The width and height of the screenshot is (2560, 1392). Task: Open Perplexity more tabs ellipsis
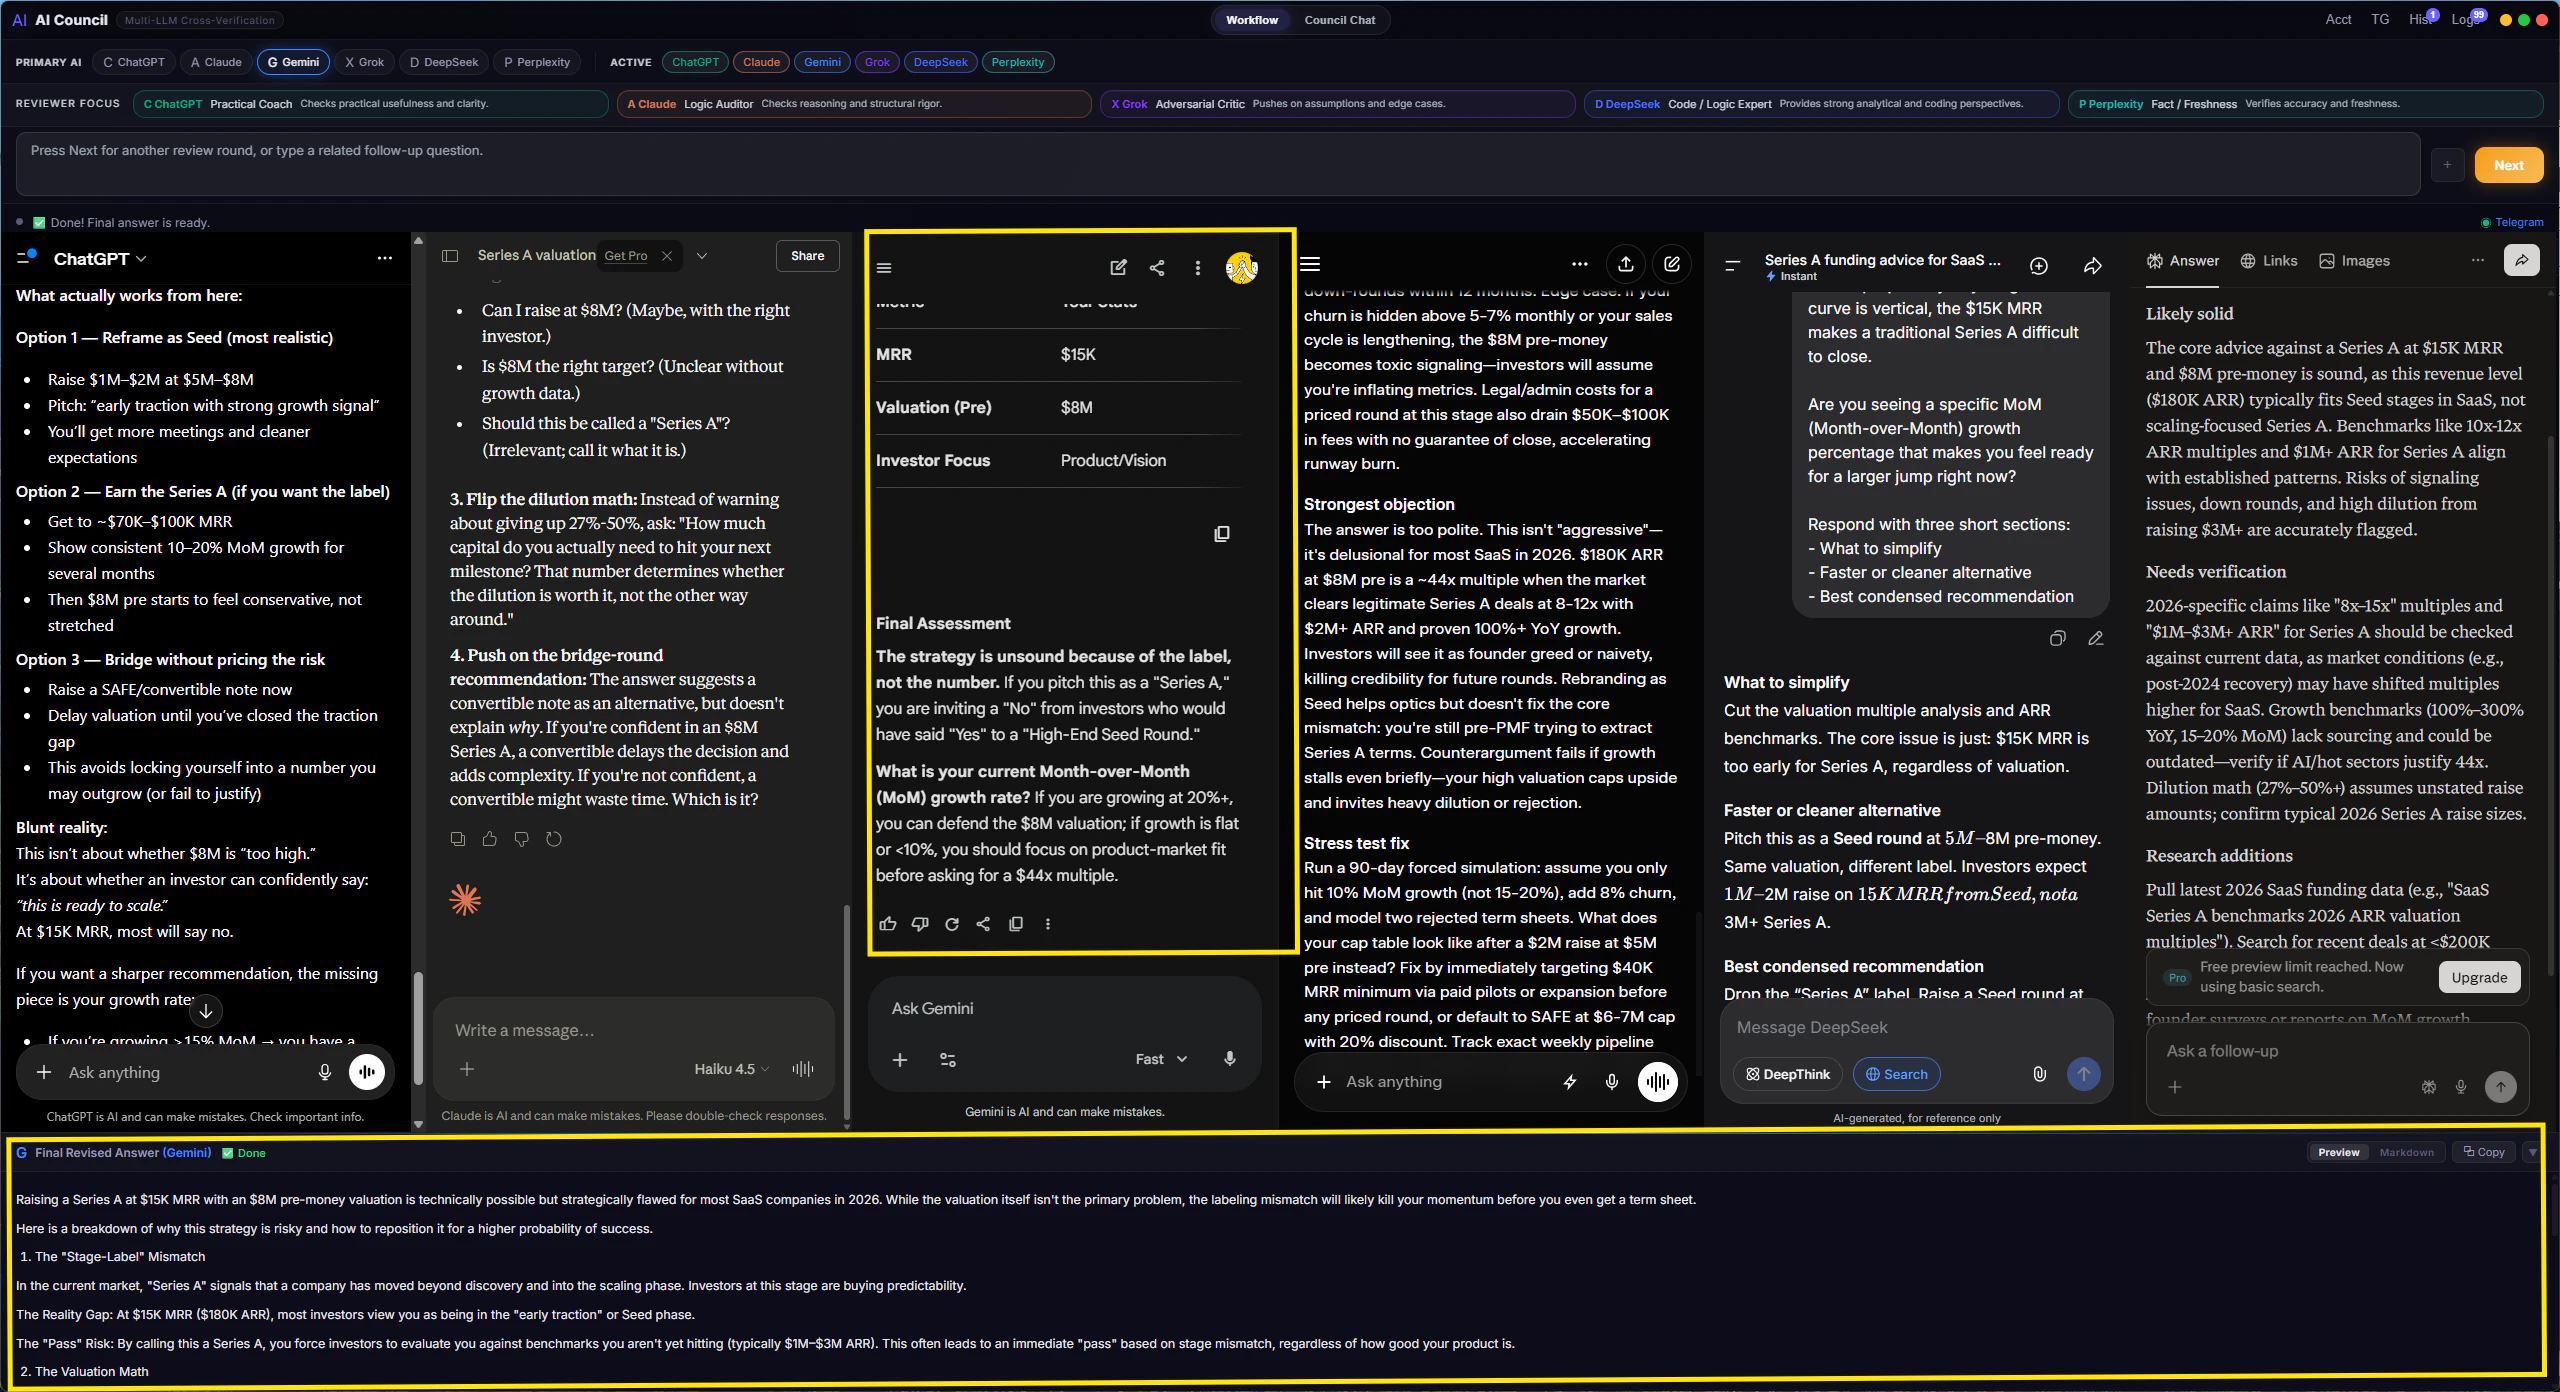pyautogui.click(x=2477, y=260)
